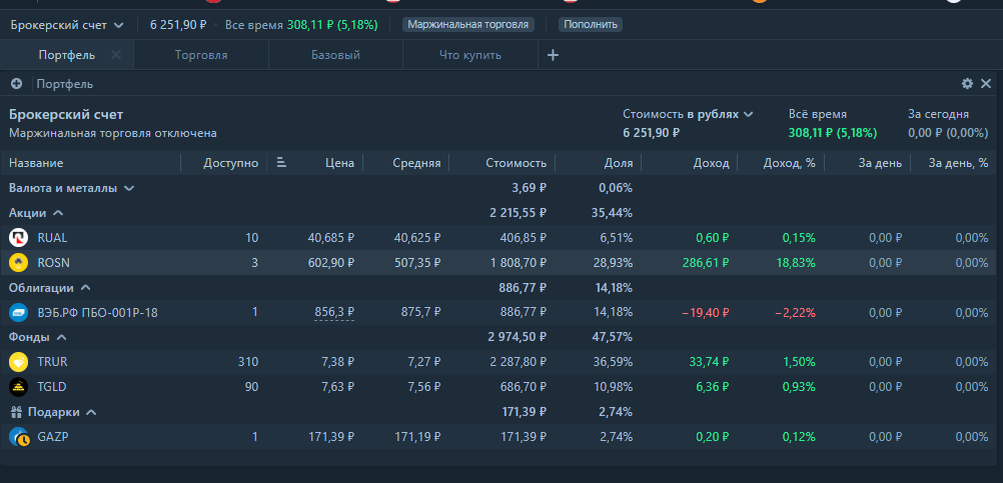Image resolution: width=1003 pixels, height=483 pixels.
Task: Collapse the Облигации section
Action: click(x=50, y=288)
